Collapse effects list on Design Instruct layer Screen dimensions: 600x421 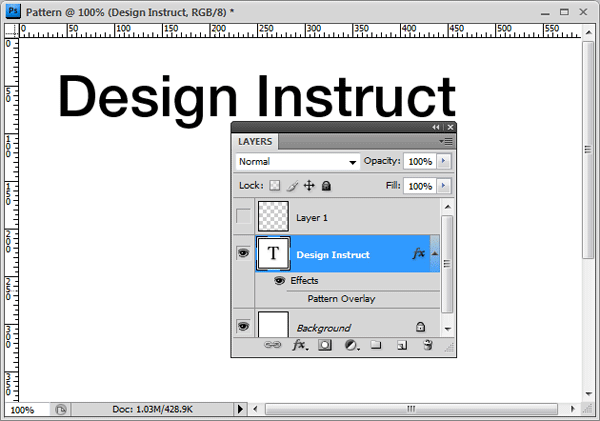[x=435, y=254]
